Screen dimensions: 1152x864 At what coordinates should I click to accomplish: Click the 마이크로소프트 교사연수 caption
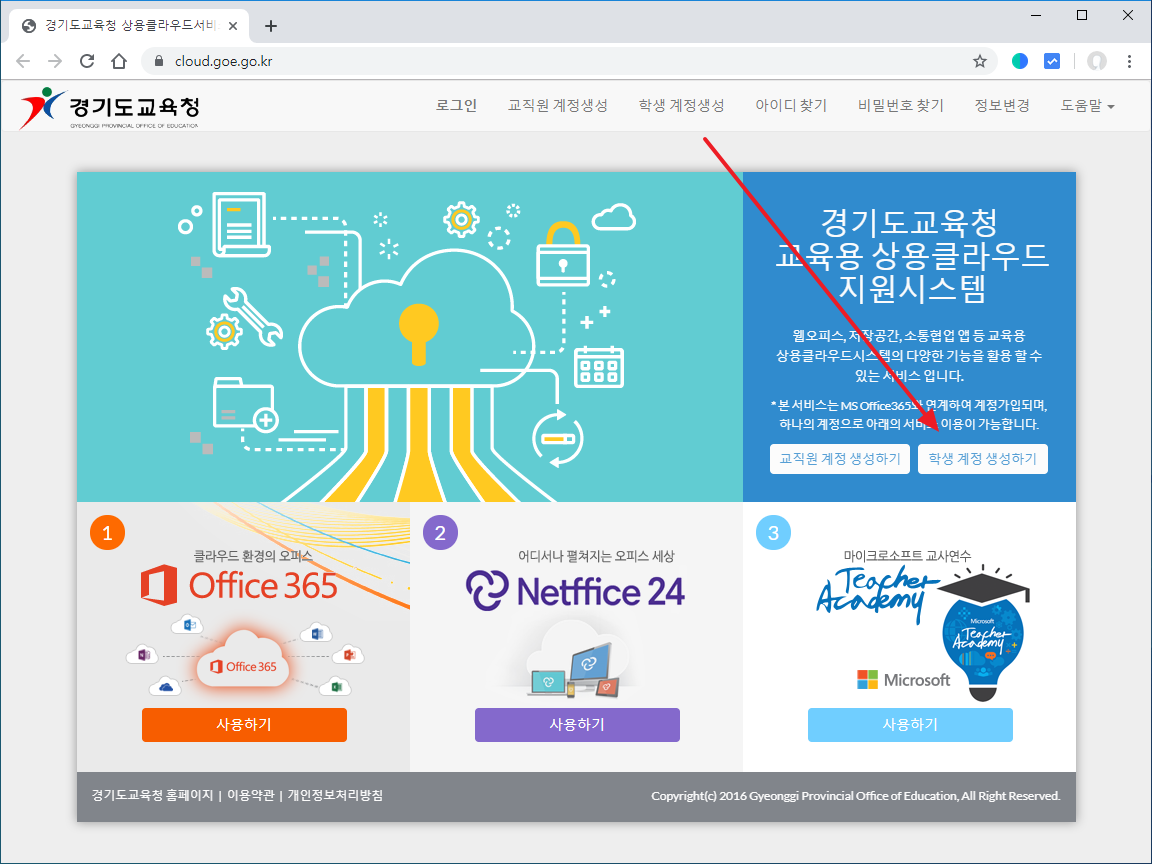pyautogui.click(x=907, y=556)
